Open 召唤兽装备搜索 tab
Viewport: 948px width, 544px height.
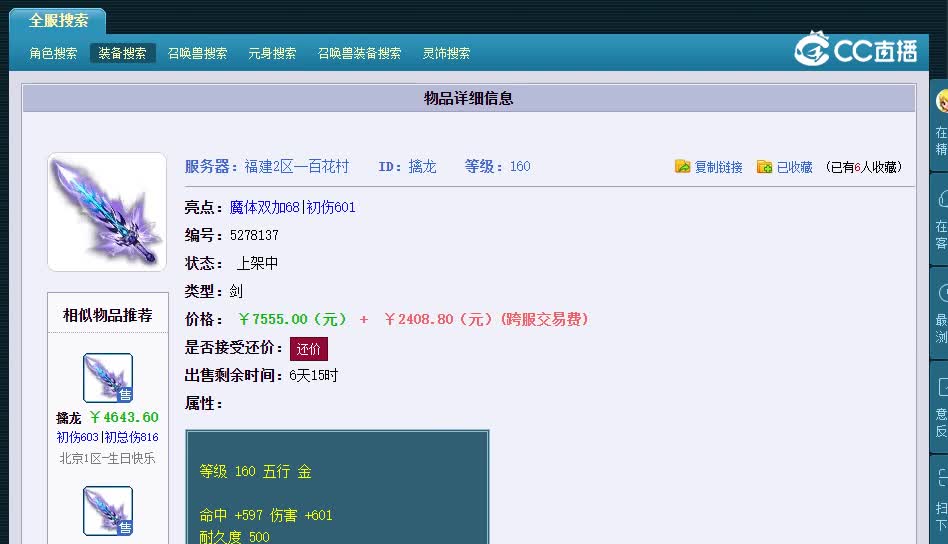pos(359,53)
